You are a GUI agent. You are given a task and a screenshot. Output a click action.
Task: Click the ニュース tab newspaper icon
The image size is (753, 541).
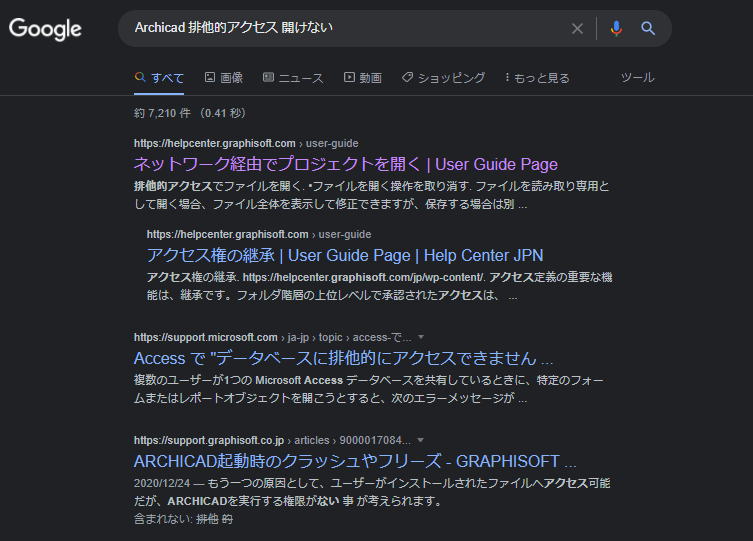(268, 77)
